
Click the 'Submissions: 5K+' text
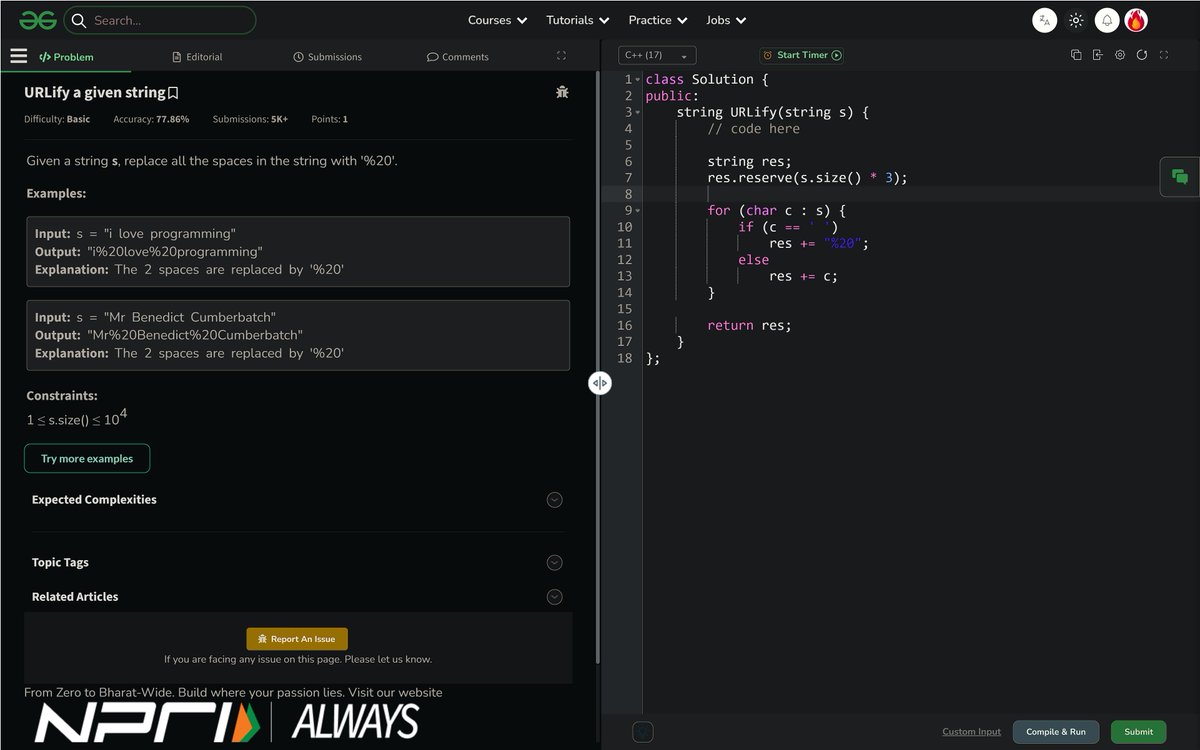[250, 119]
